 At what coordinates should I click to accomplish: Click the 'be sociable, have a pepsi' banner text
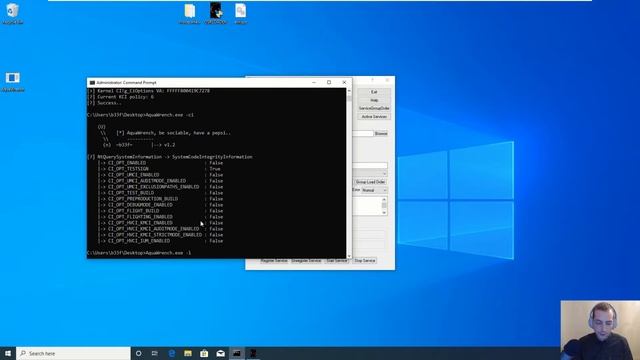point(178,133)
